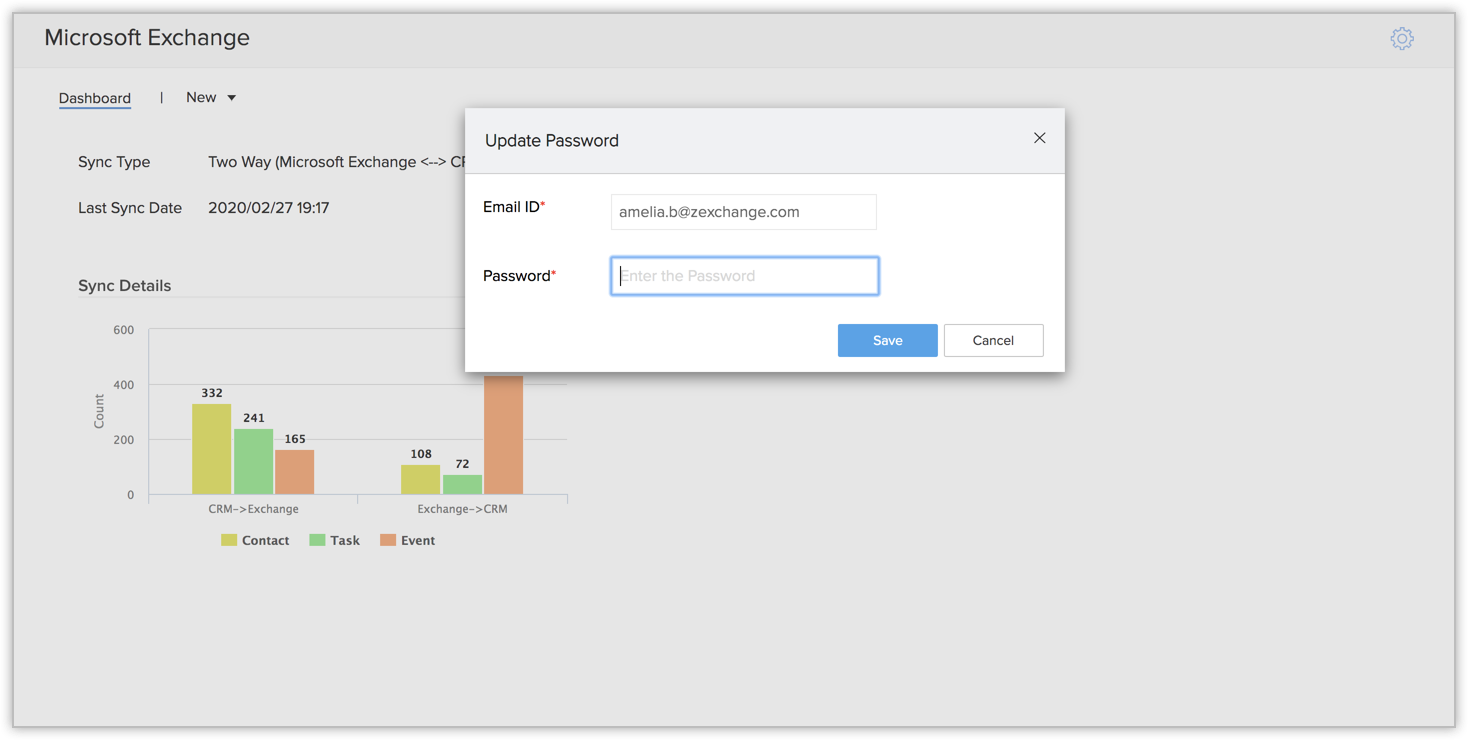Click the Microsoft Exchange page title
This screenshot has width=1468, height=740.
click(147, 38)
